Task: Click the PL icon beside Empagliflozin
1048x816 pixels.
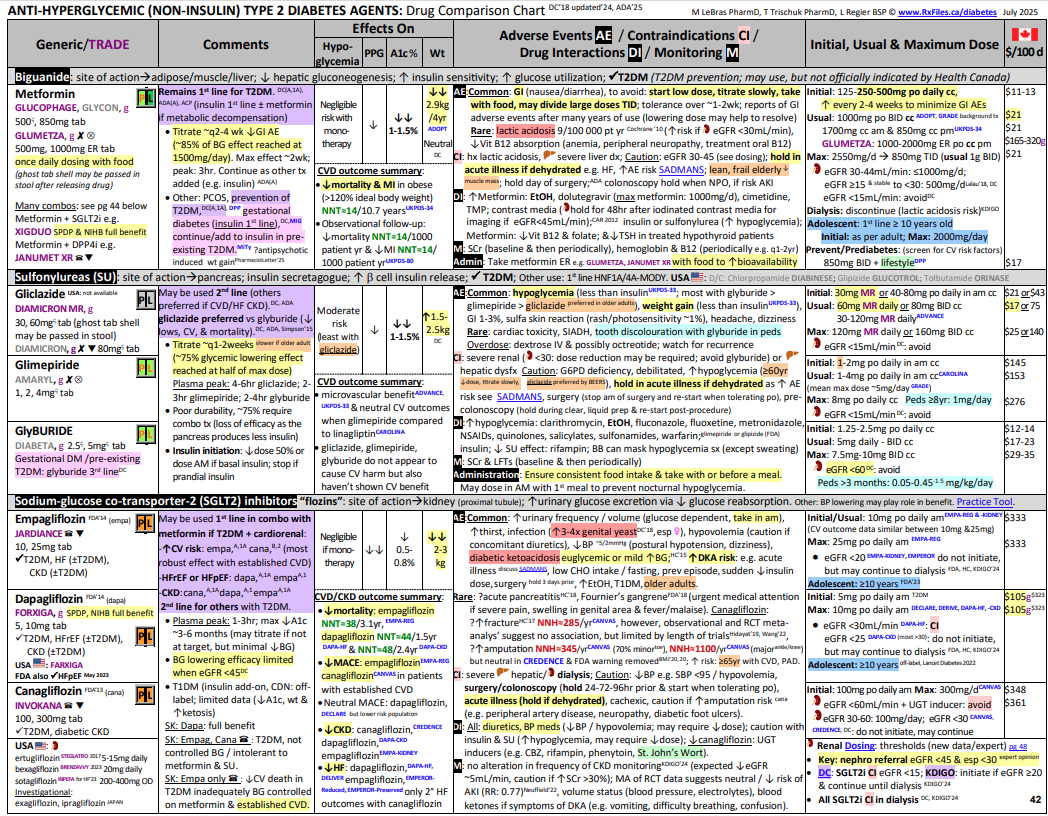Action: tap(146, 525)
